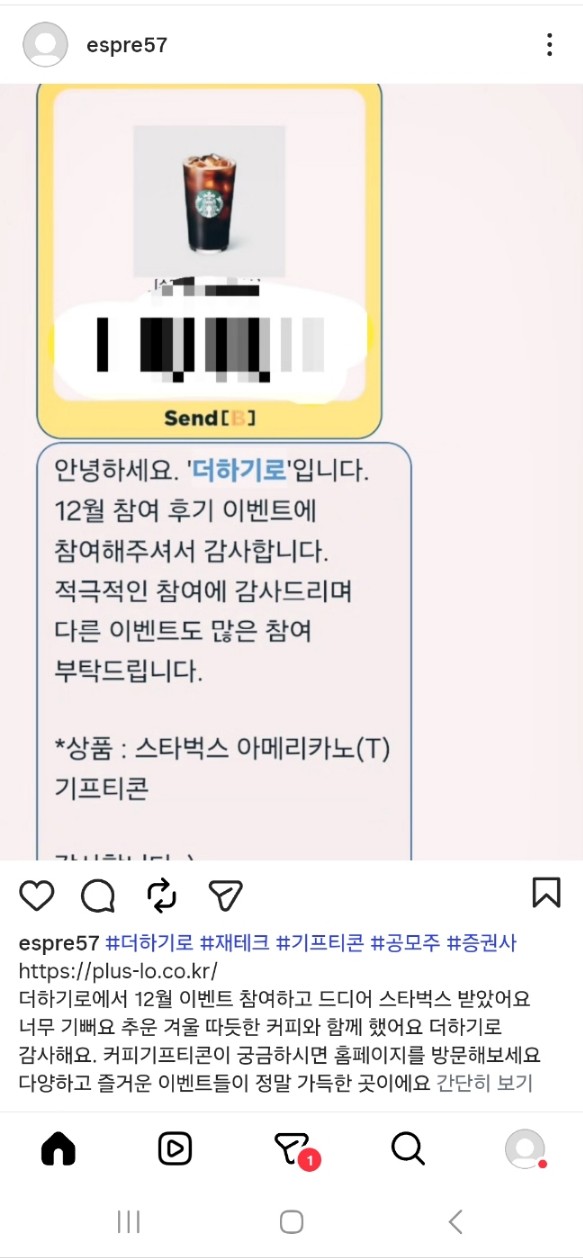Share the post with the paper plane icon
583x1258 pixels.
click(x=225, y=895)
